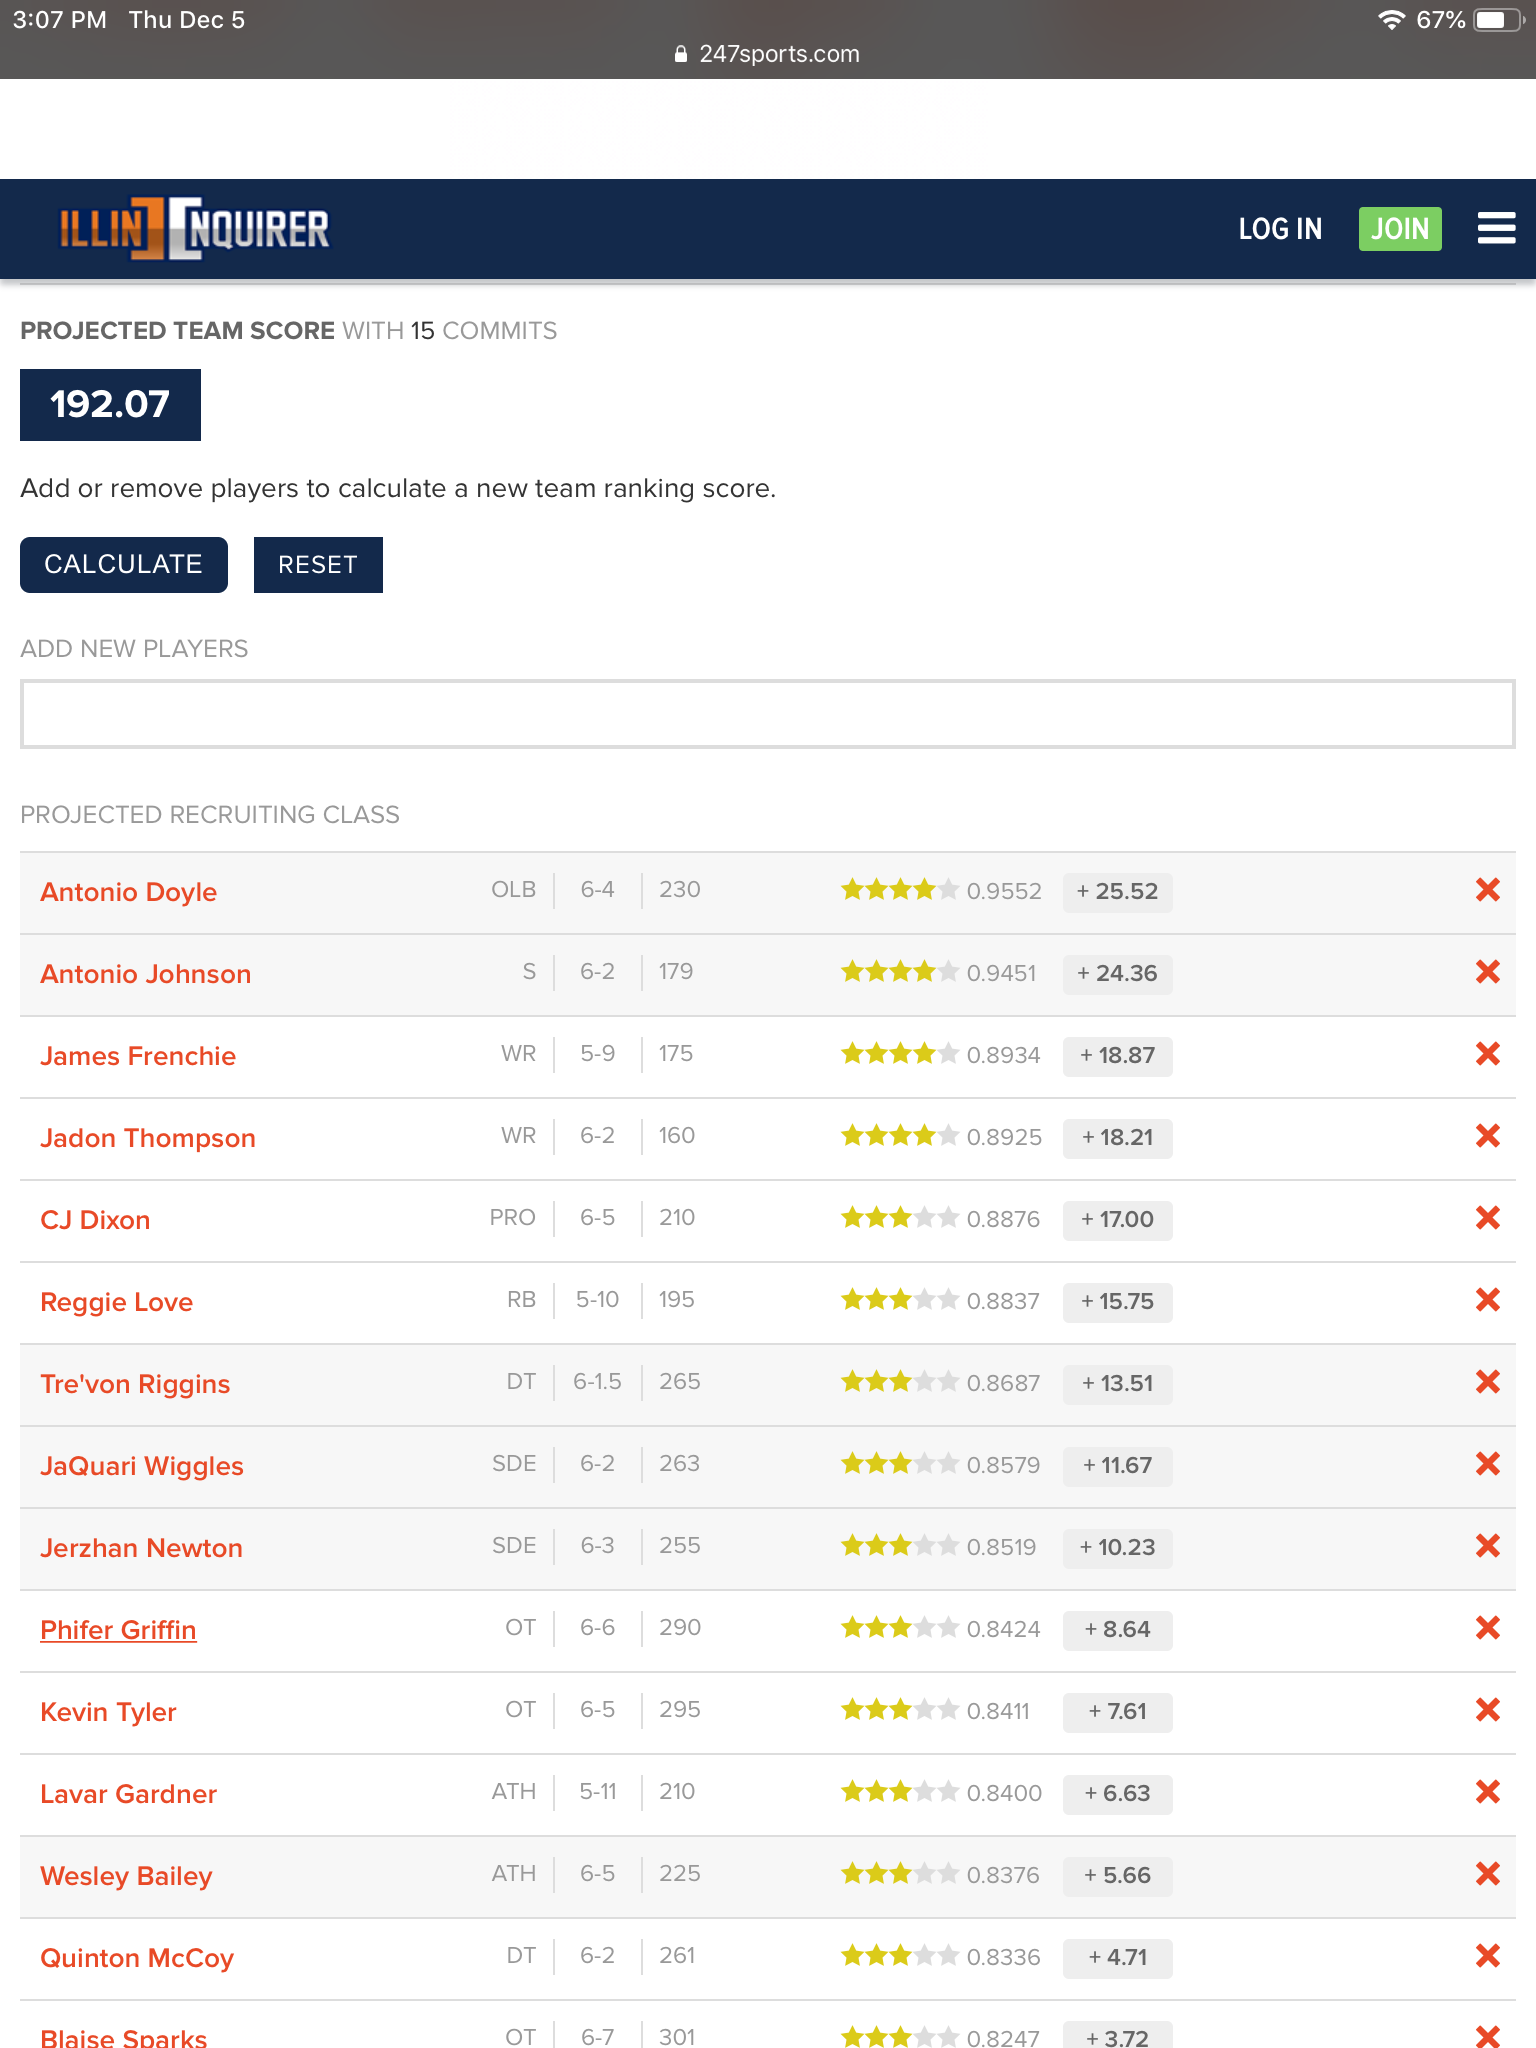Remove Kevin Tyler from recruiting class
The height and width of the screenshot is (2048, 1536).
point(1487,1710)
